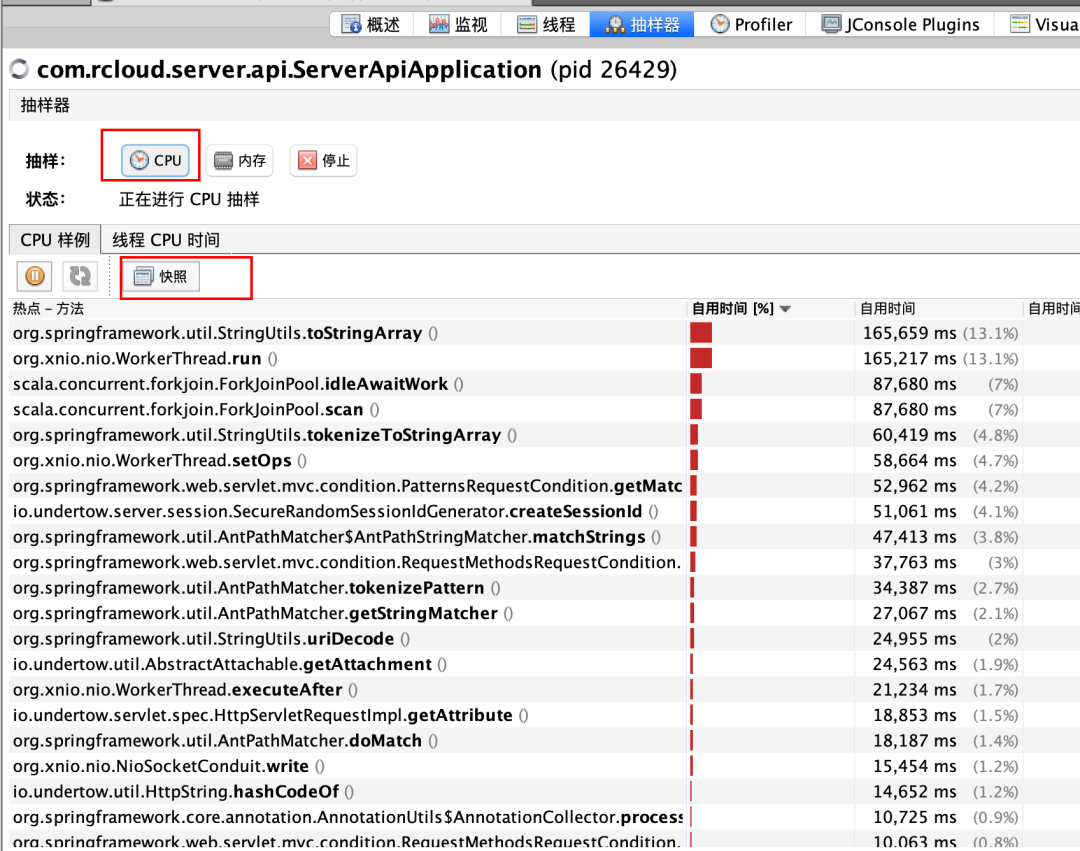Screen dimensions: 1080x851
Task: Open the JConsole Plugins tab
Action: click(901, 24)
